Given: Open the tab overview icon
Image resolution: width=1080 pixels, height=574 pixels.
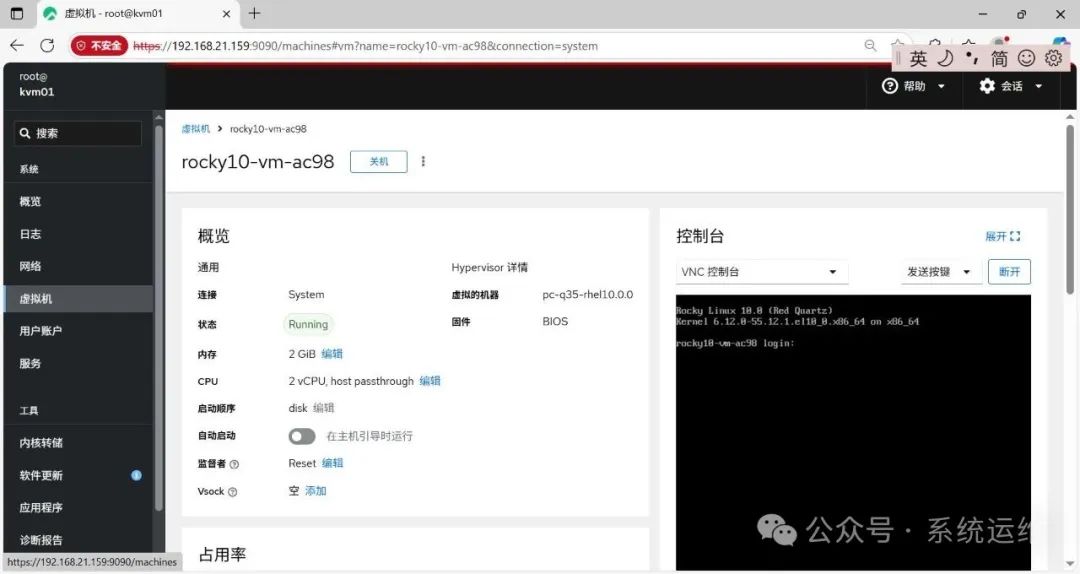Looking at the screenshot, I should coord(17,13).
